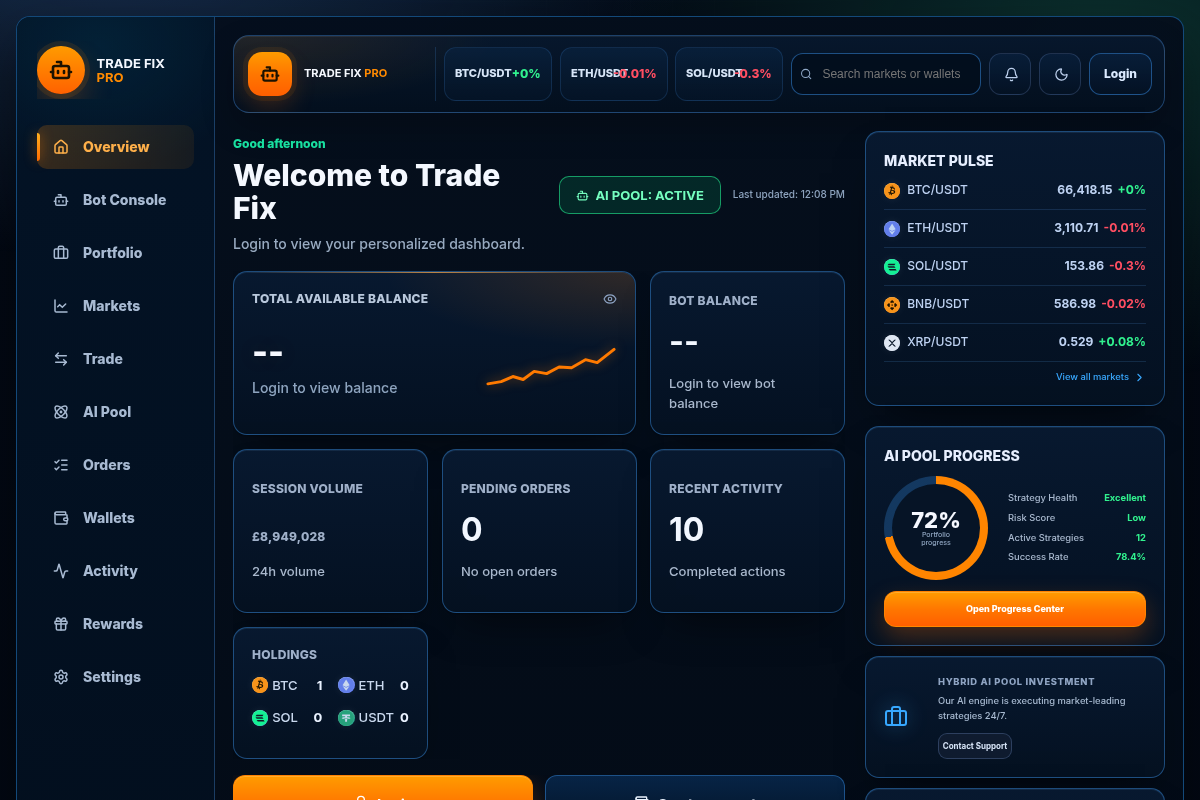Click the Markets chart icon
Image resolution: width=1200 pixels, height=800 pixels.
61,306
